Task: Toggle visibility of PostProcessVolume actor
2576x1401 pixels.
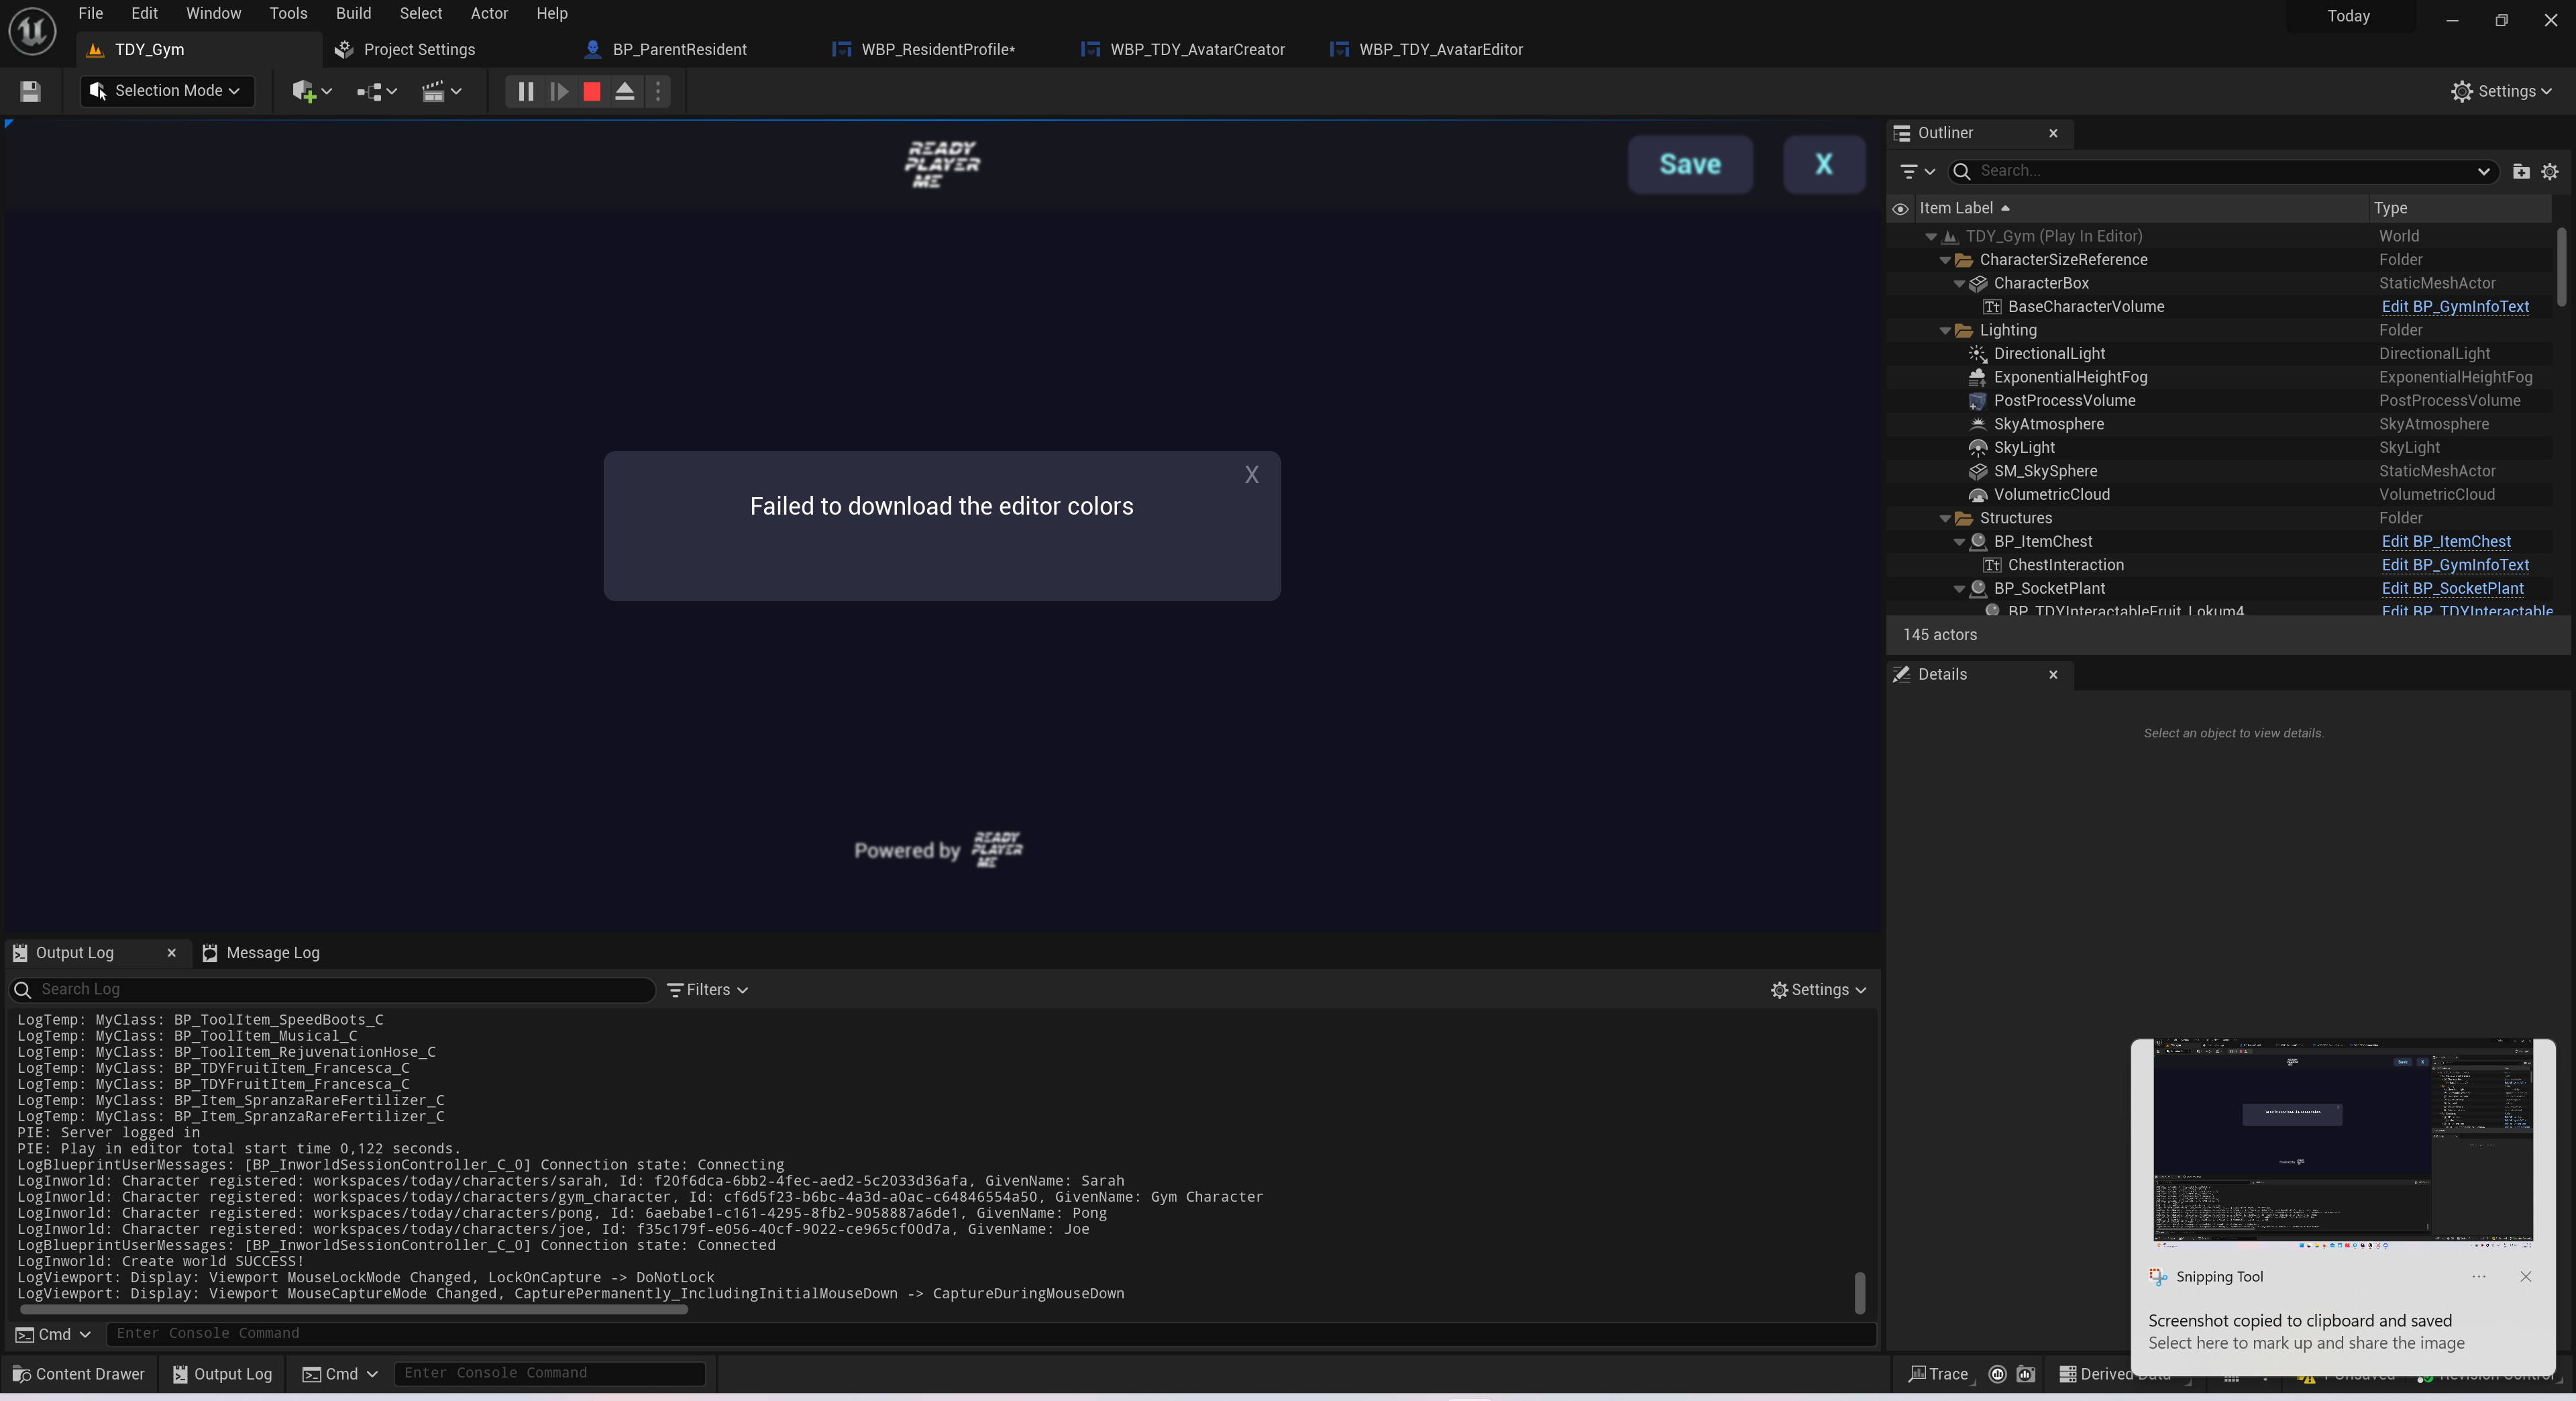Action: [x=1901, y=400]
